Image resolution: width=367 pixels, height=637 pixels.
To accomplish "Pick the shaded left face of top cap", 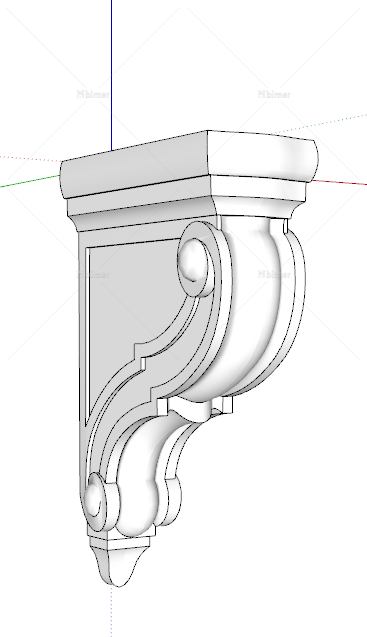I will coord(134,165).
